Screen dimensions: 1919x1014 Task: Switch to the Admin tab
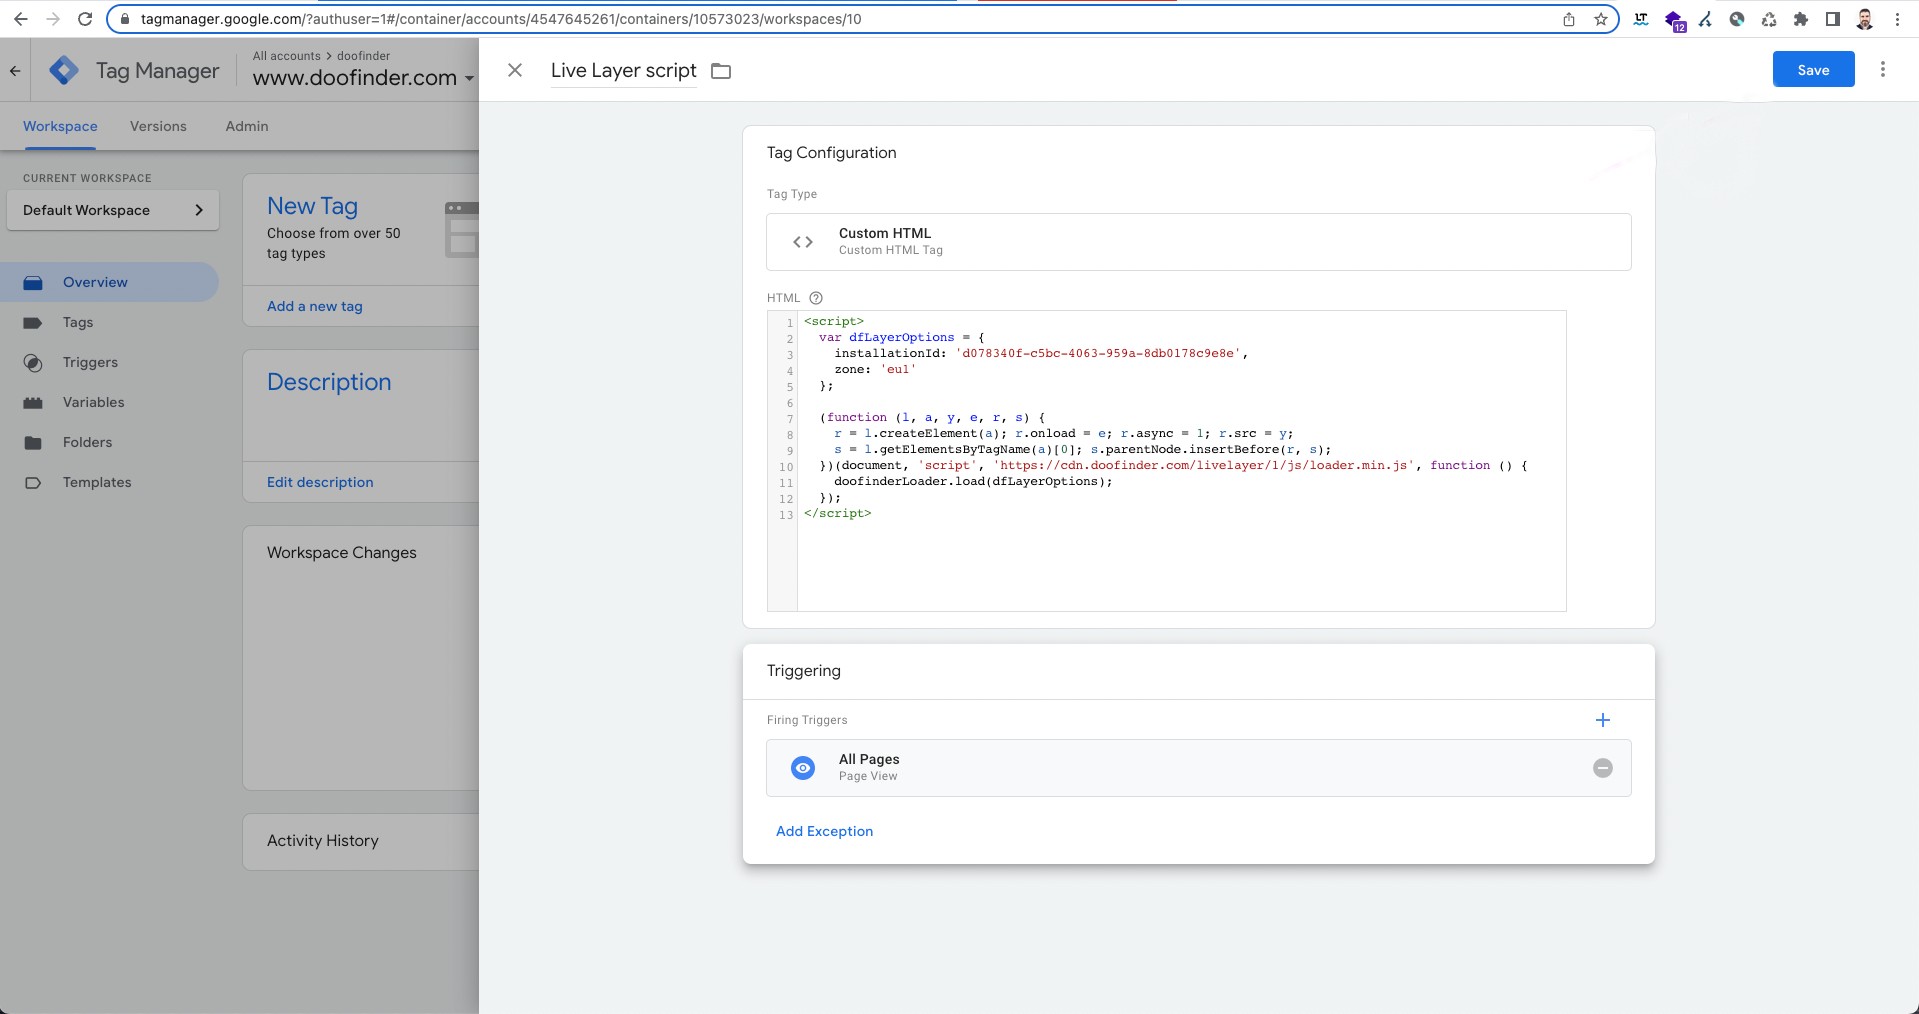tap(247, 126)
